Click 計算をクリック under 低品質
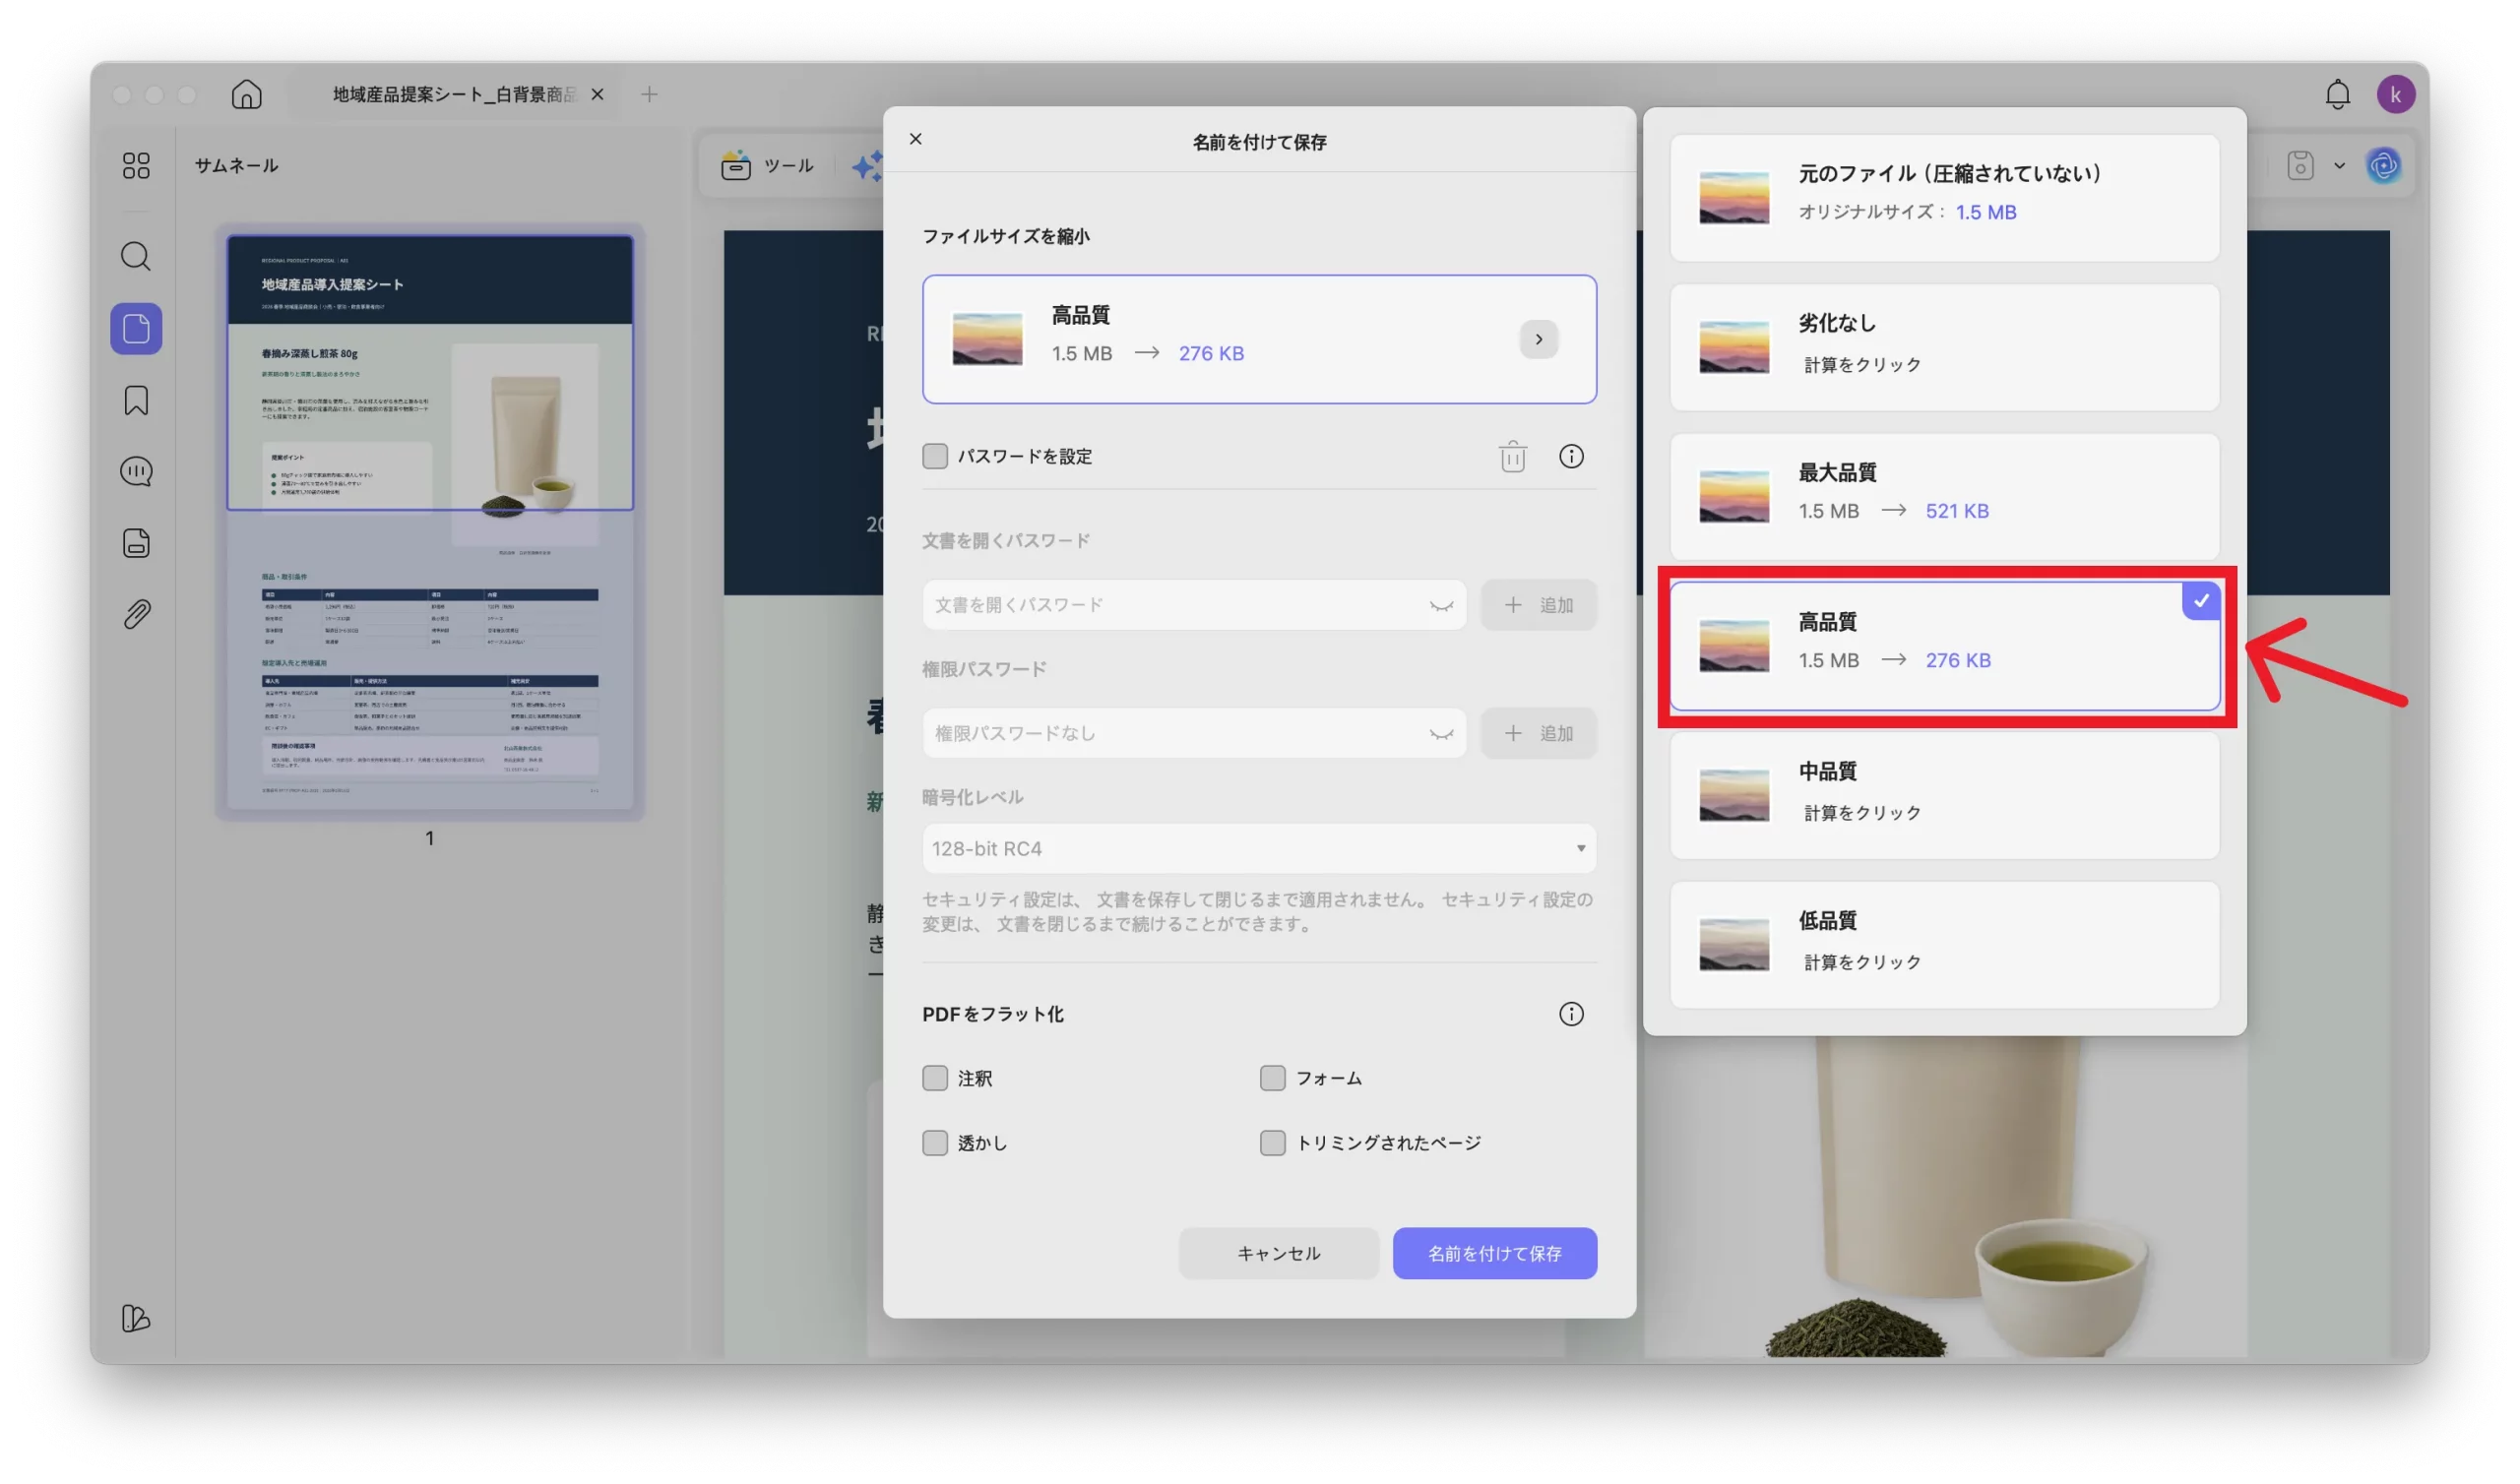 click(1862, 962)
